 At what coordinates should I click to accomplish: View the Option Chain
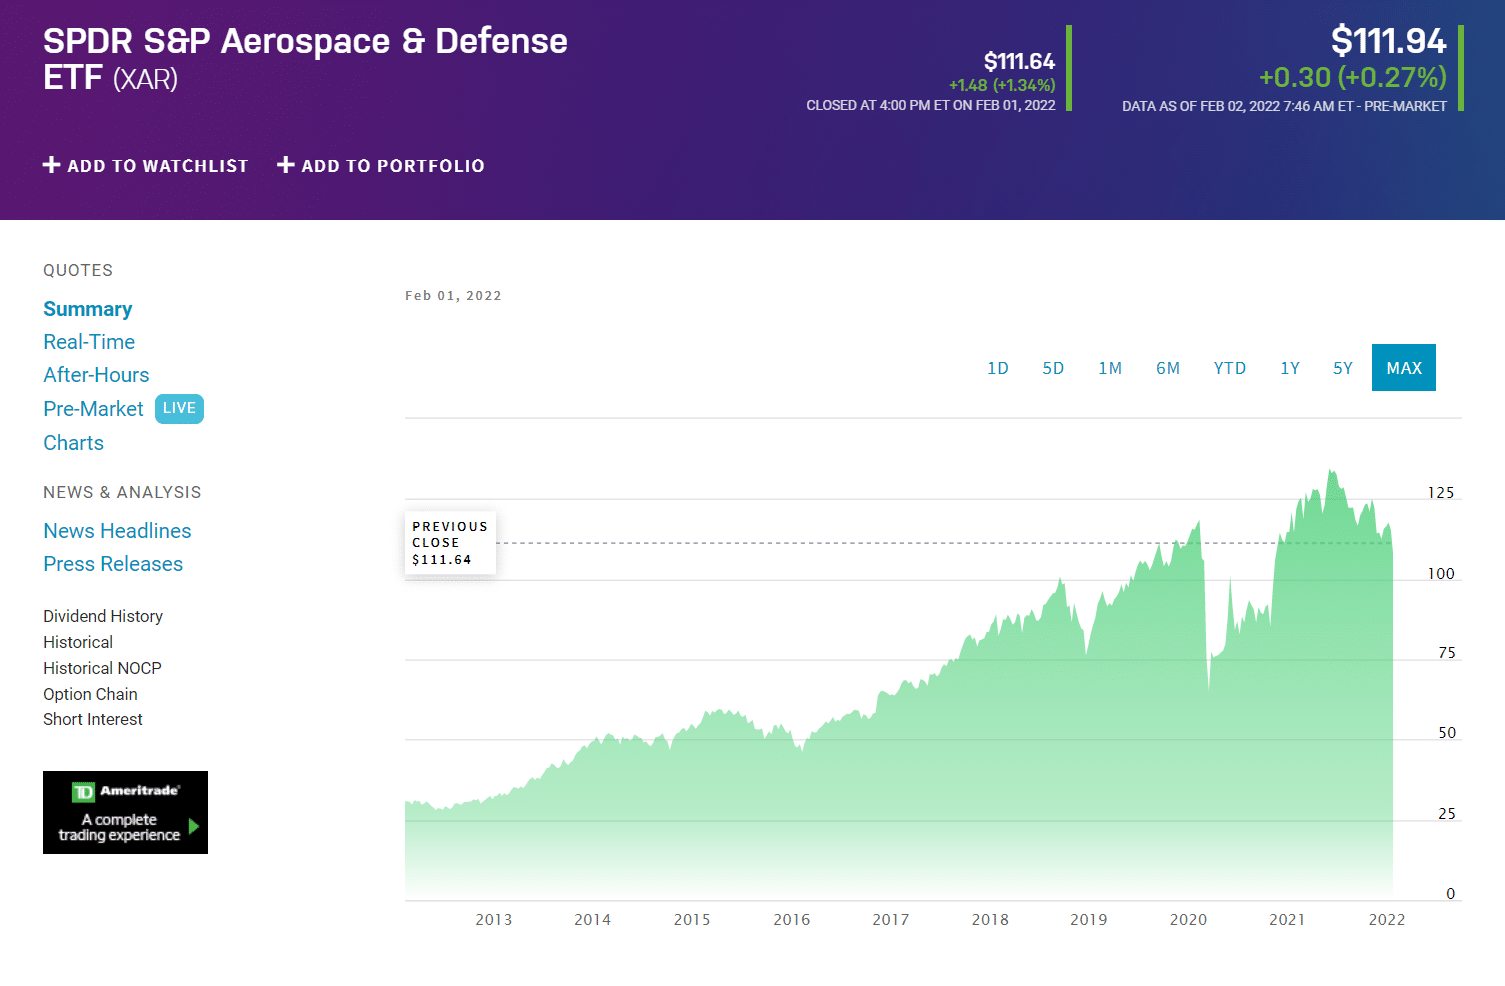[x=90, y=693]
